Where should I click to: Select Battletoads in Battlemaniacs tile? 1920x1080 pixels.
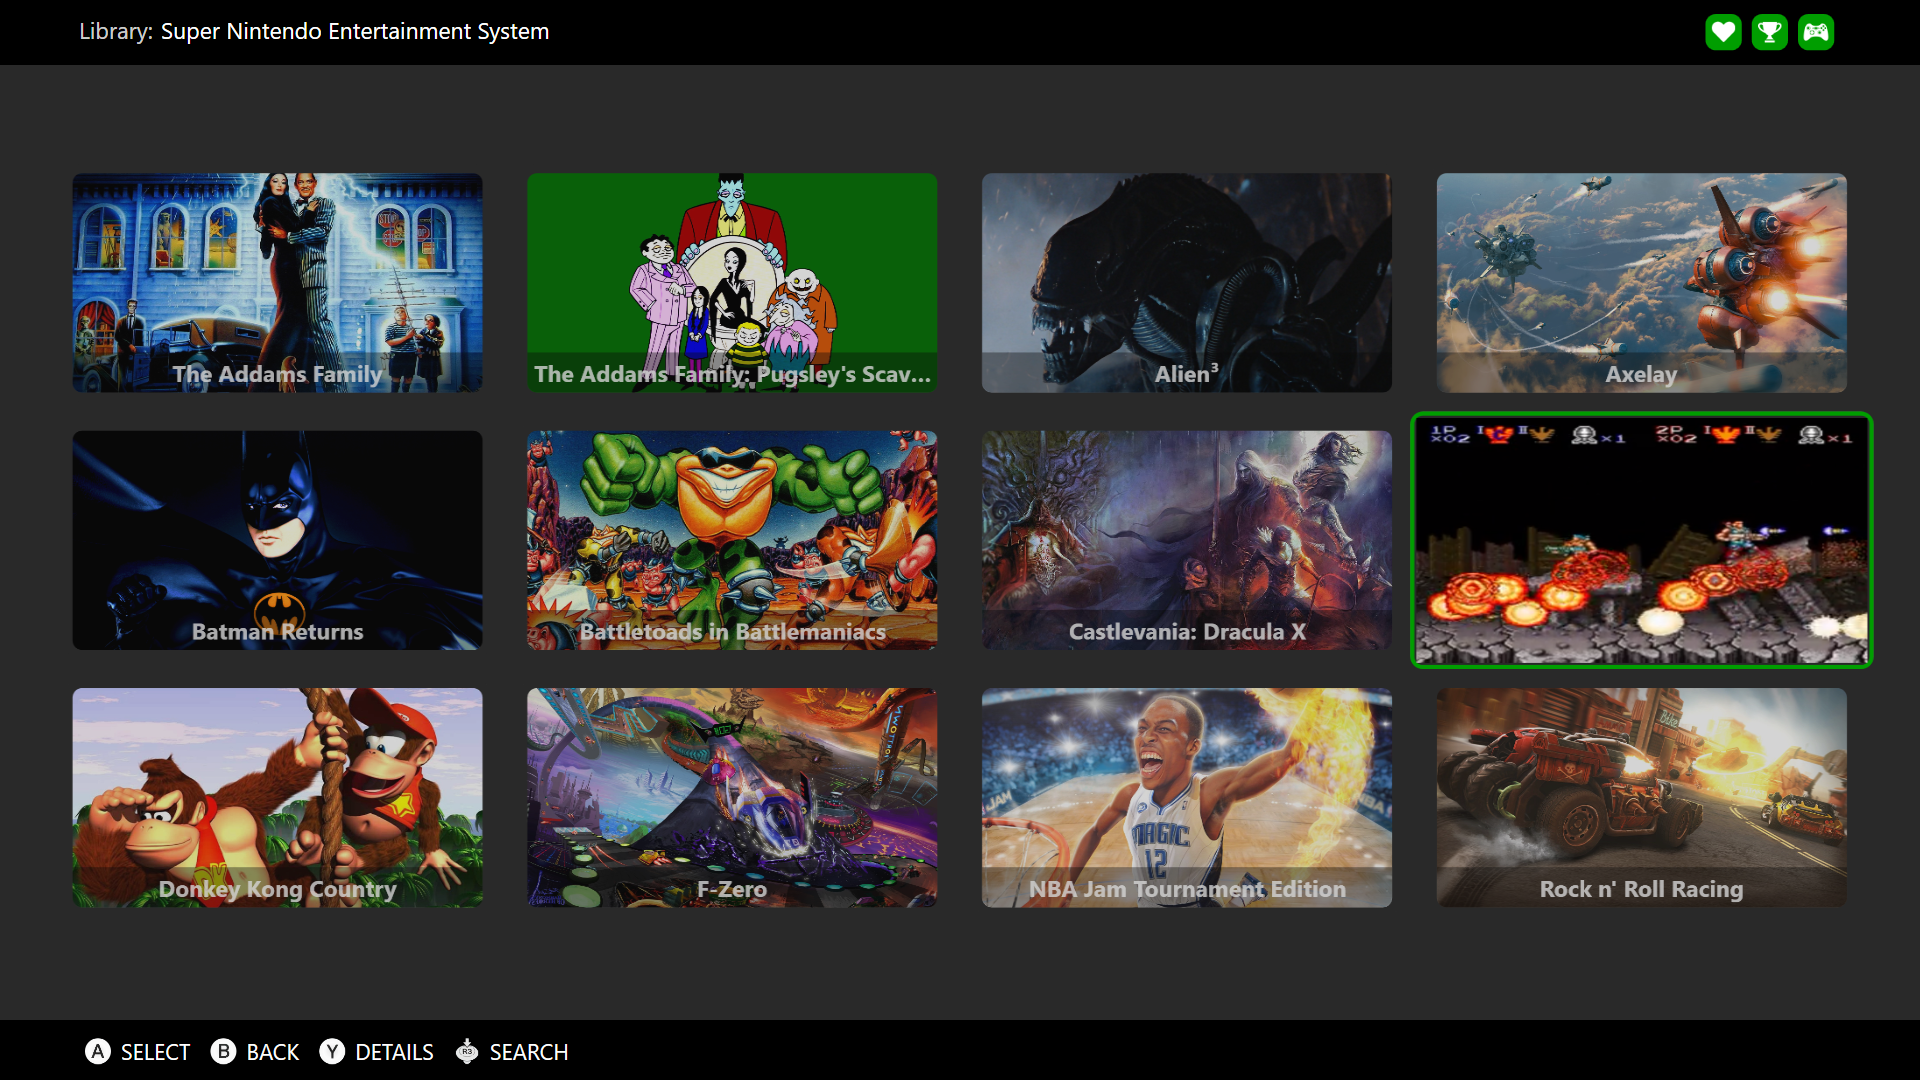coord(732,540)
